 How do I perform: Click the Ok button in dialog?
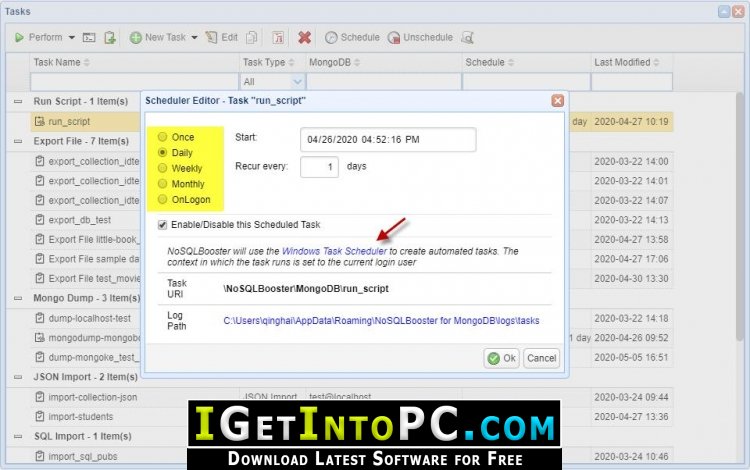(x=501, y=358)
